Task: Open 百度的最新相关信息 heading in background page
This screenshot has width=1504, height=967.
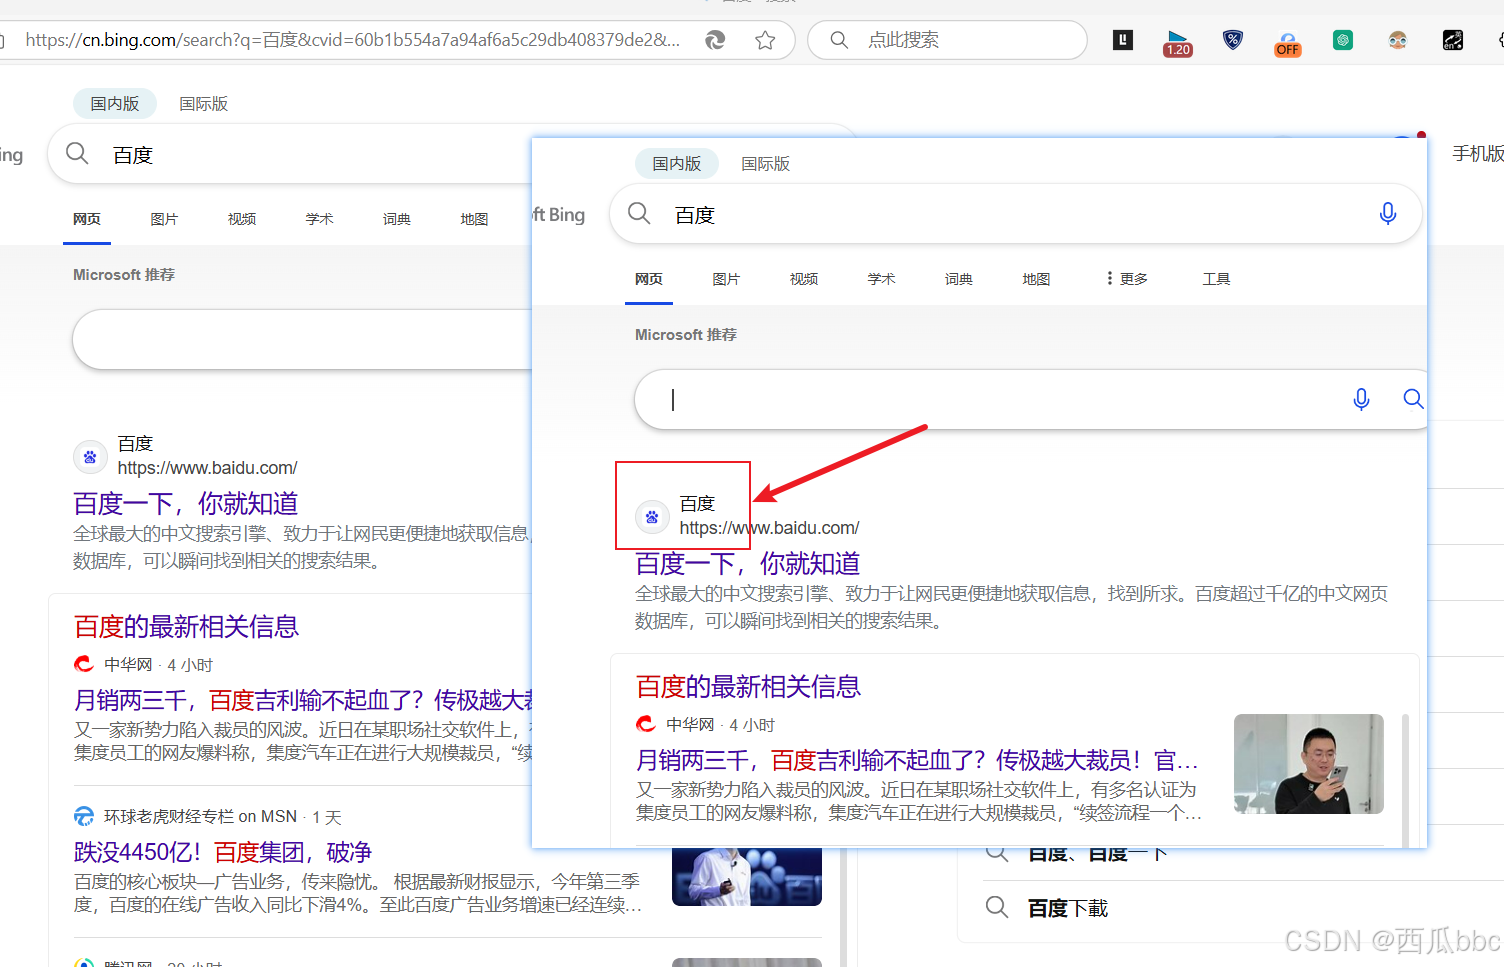Action: coord(186,627)
